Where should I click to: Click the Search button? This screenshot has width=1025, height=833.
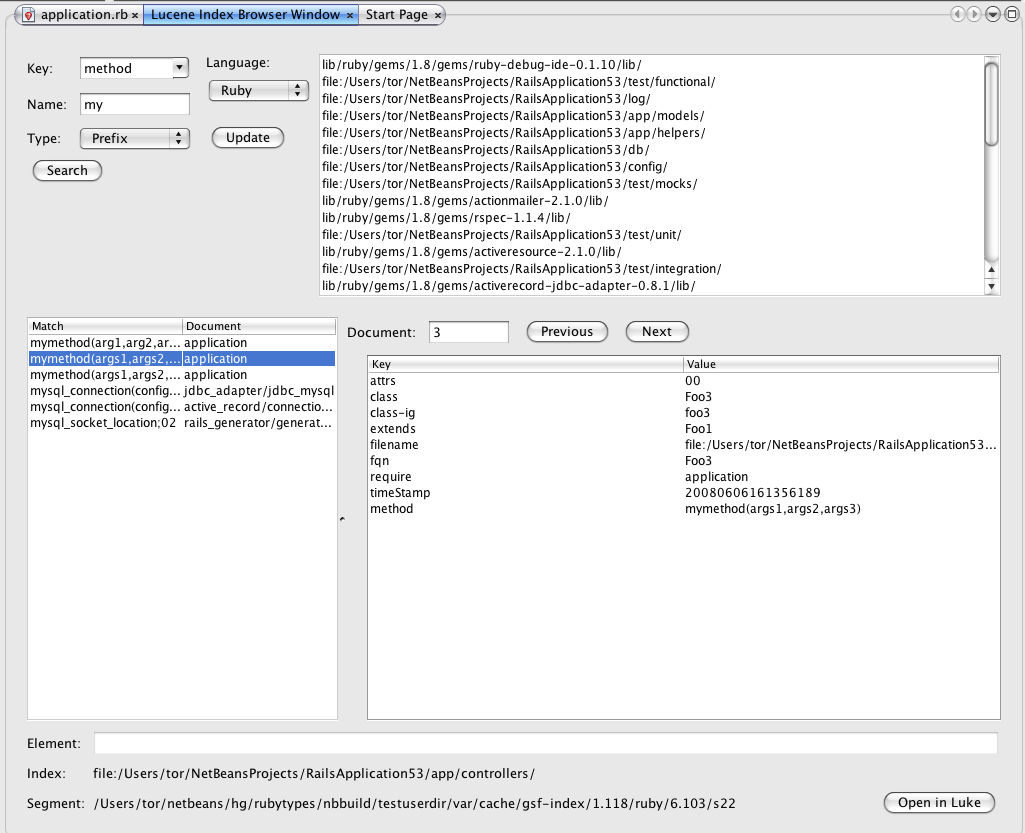pyautogui.click(x=67, y=171)
